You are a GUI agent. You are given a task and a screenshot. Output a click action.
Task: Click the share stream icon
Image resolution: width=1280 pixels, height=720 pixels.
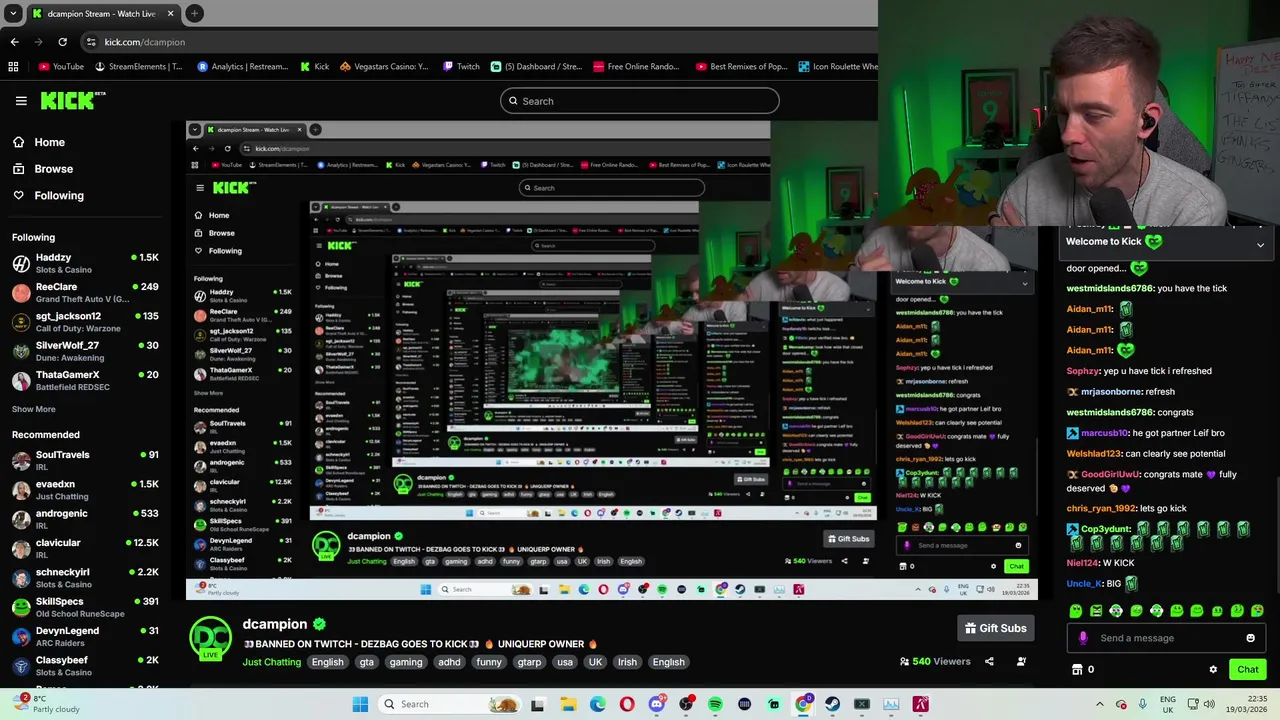tap(989, 661)
